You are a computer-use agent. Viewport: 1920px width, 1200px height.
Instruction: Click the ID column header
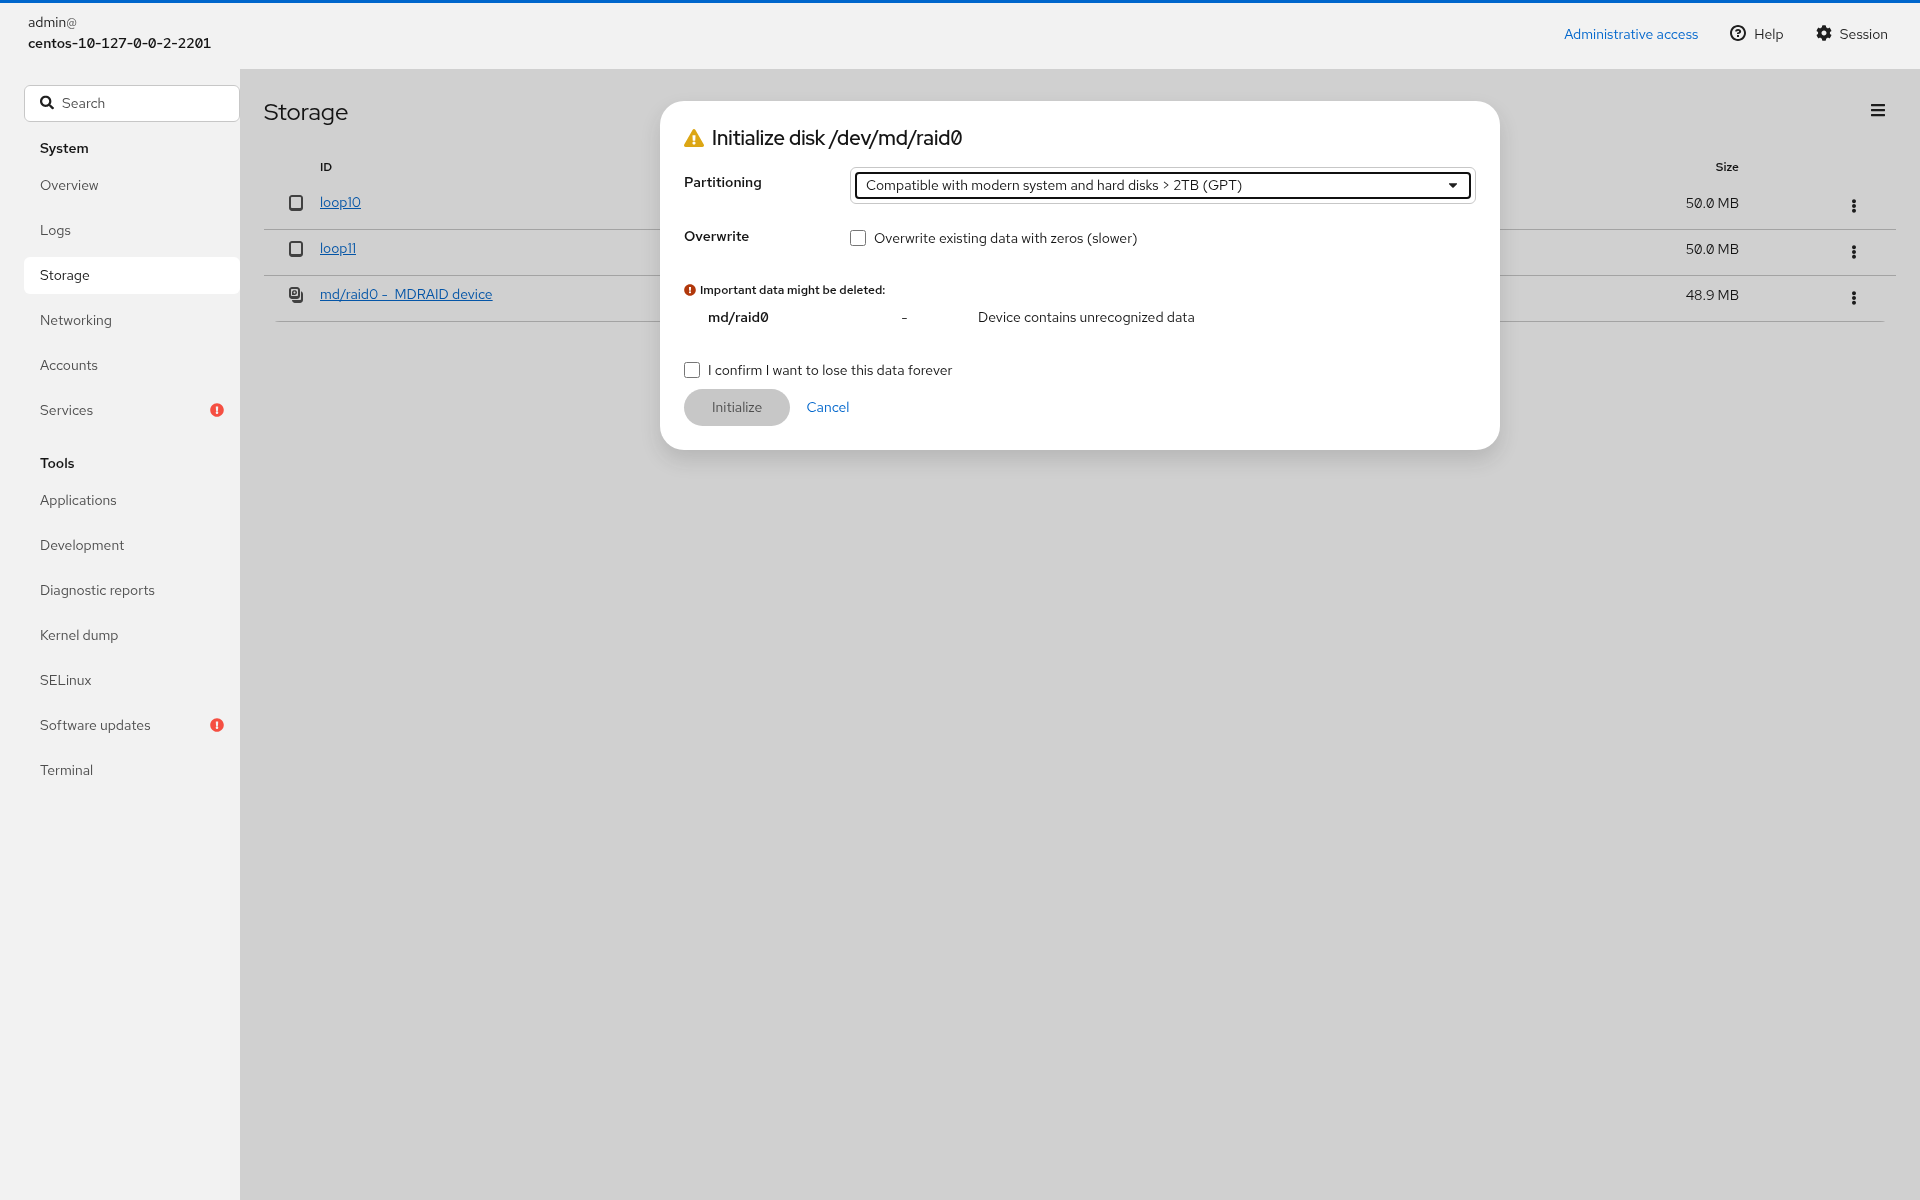pyautogui.click(x=326, y=167)
